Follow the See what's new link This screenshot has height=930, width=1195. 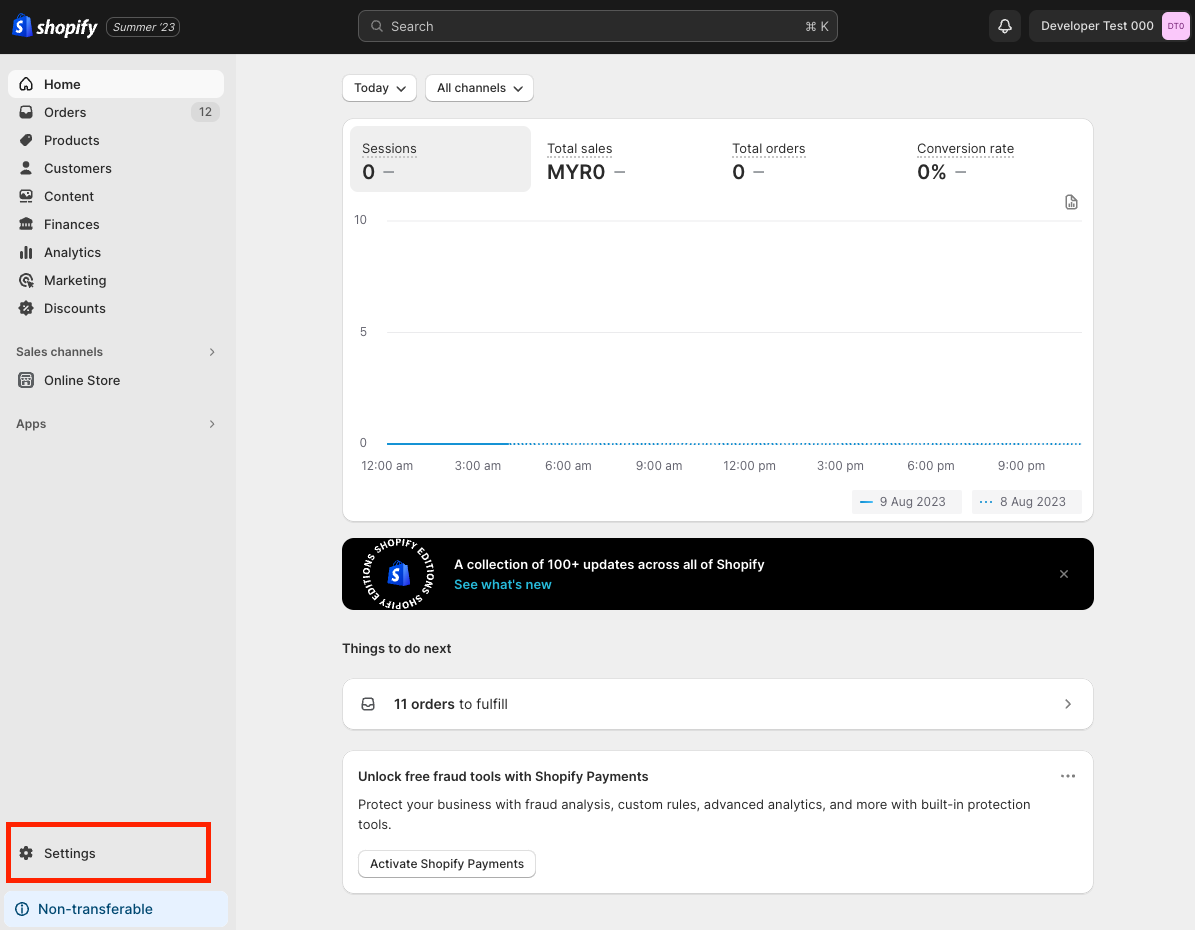[x=502, y=585]
